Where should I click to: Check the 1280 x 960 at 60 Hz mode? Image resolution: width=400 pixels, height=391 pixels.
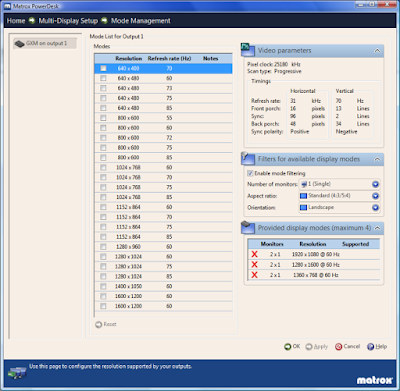(x=103, y=247)
